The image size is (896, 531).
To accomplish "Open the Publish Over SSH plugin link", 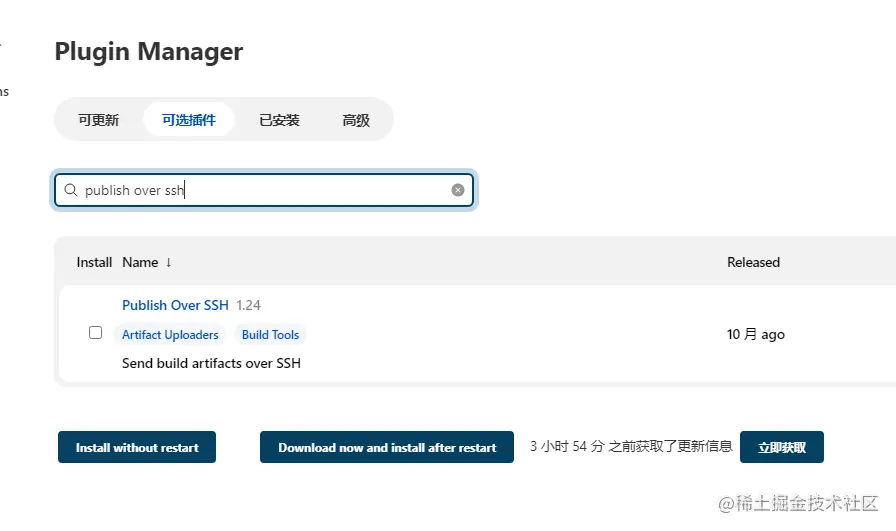I will pos(175,305).
